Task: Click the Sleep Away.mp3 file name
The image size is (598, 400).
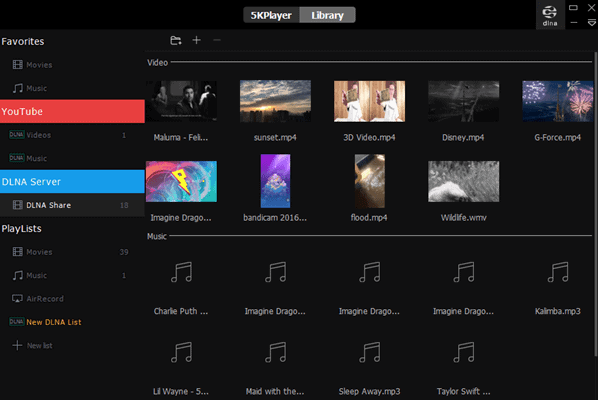Action: click(x=370, y=392)
